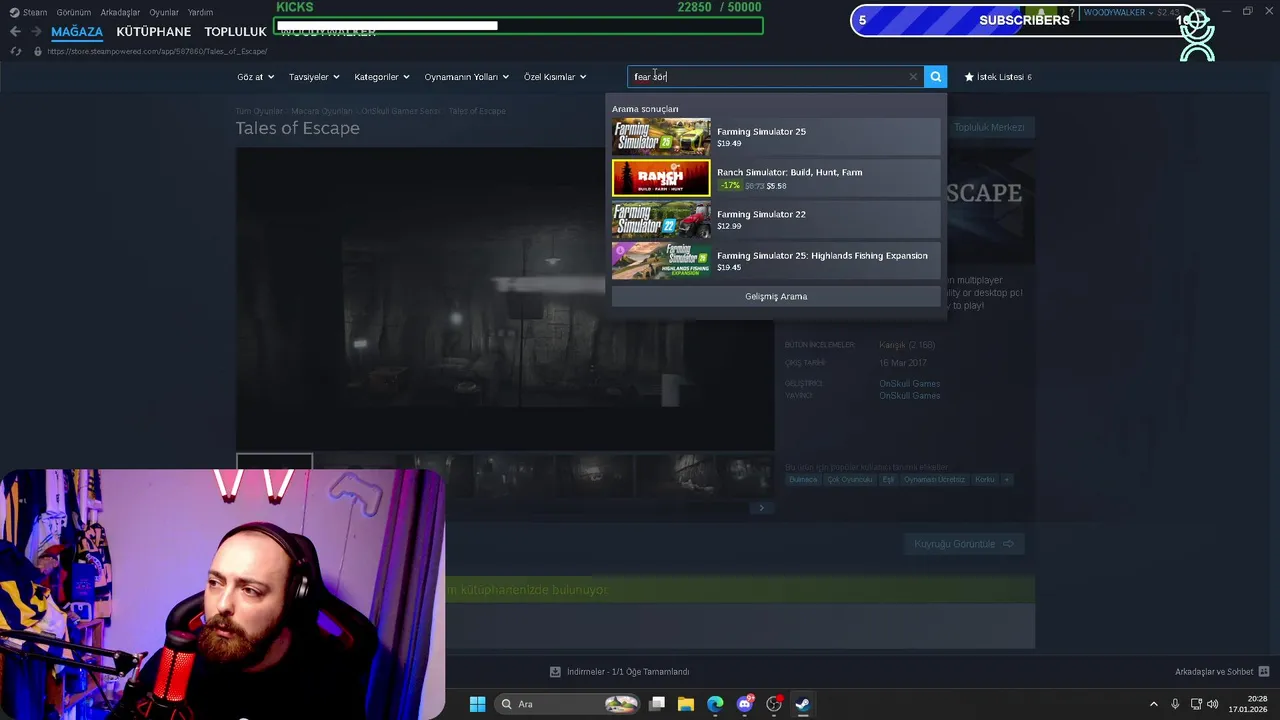Click the network tray icon
Image resolution: width=1280 pixels, height=720 pixels.
coord(1196,704)
